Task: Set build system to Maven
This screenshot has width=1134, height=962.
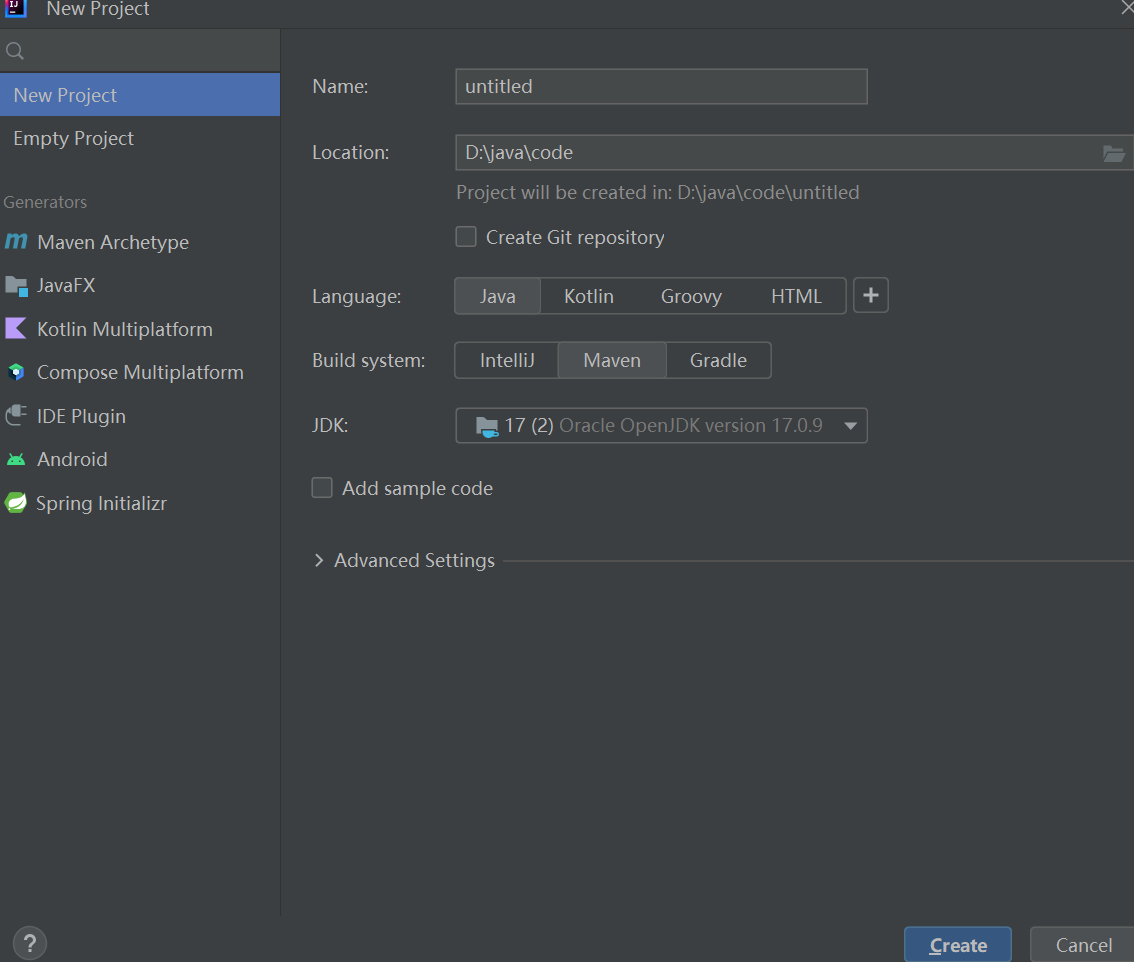Action: pos(612,360)
